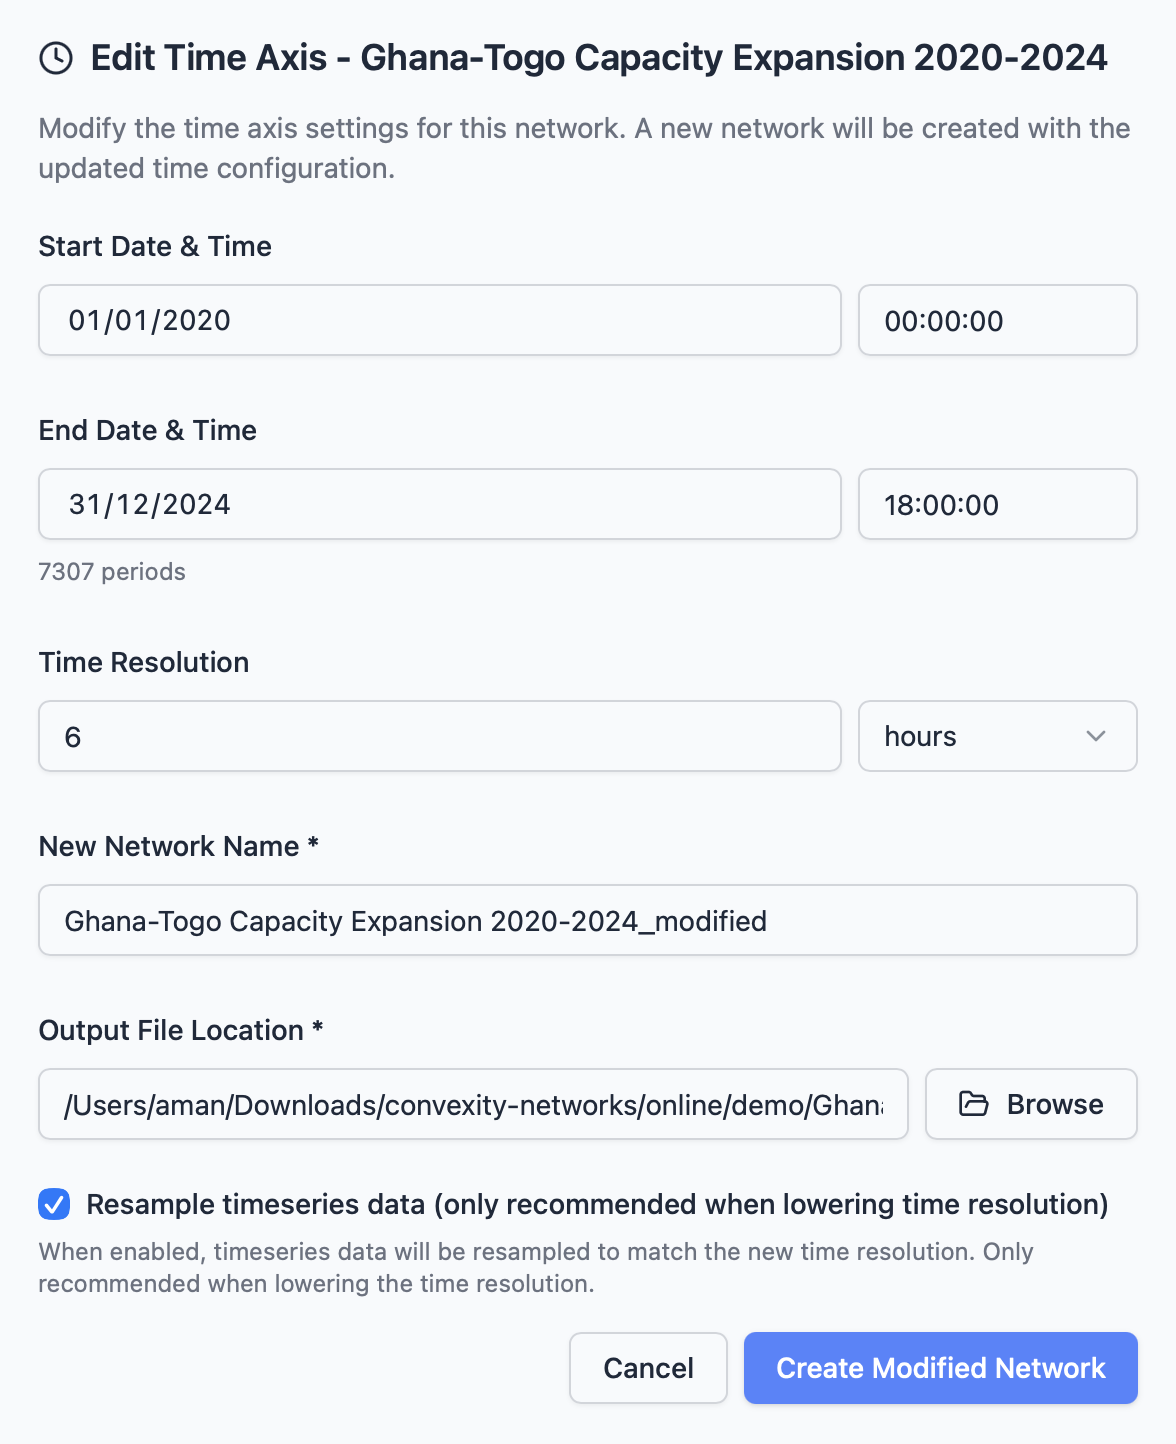Click the folder icon on the Browse button

click(973, 1104)
